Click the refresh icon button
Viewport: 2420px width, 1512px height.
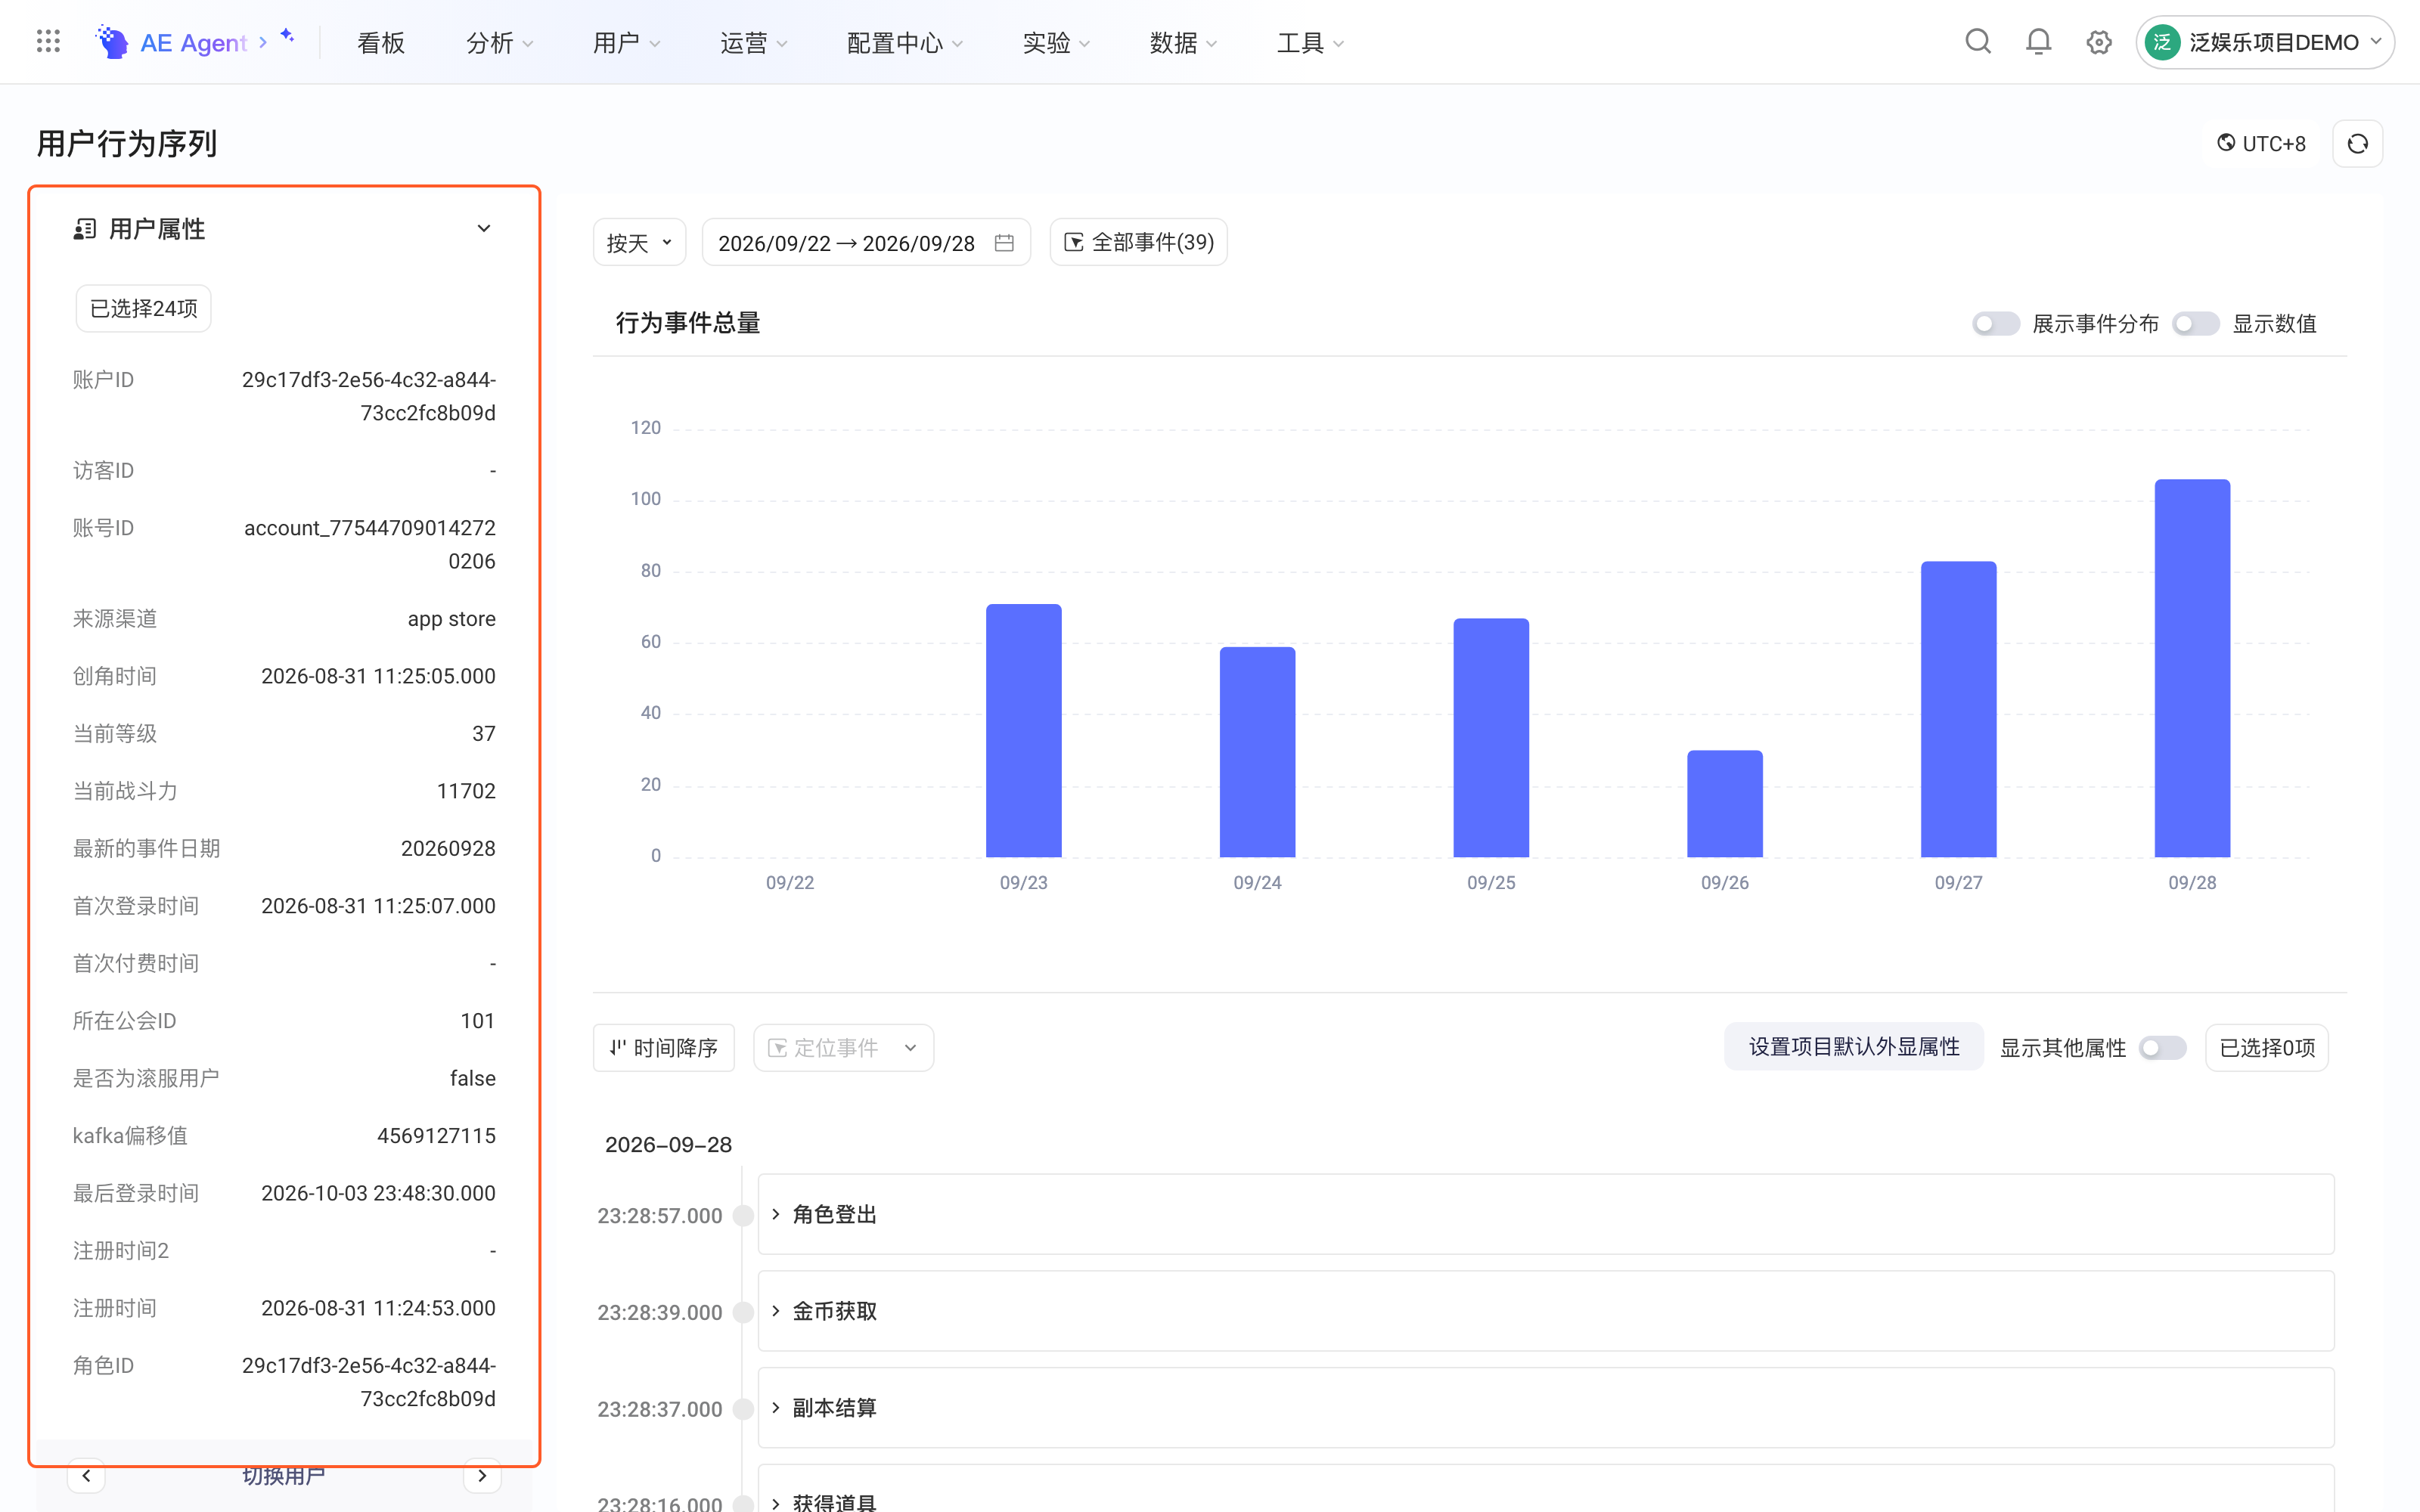2357,144
